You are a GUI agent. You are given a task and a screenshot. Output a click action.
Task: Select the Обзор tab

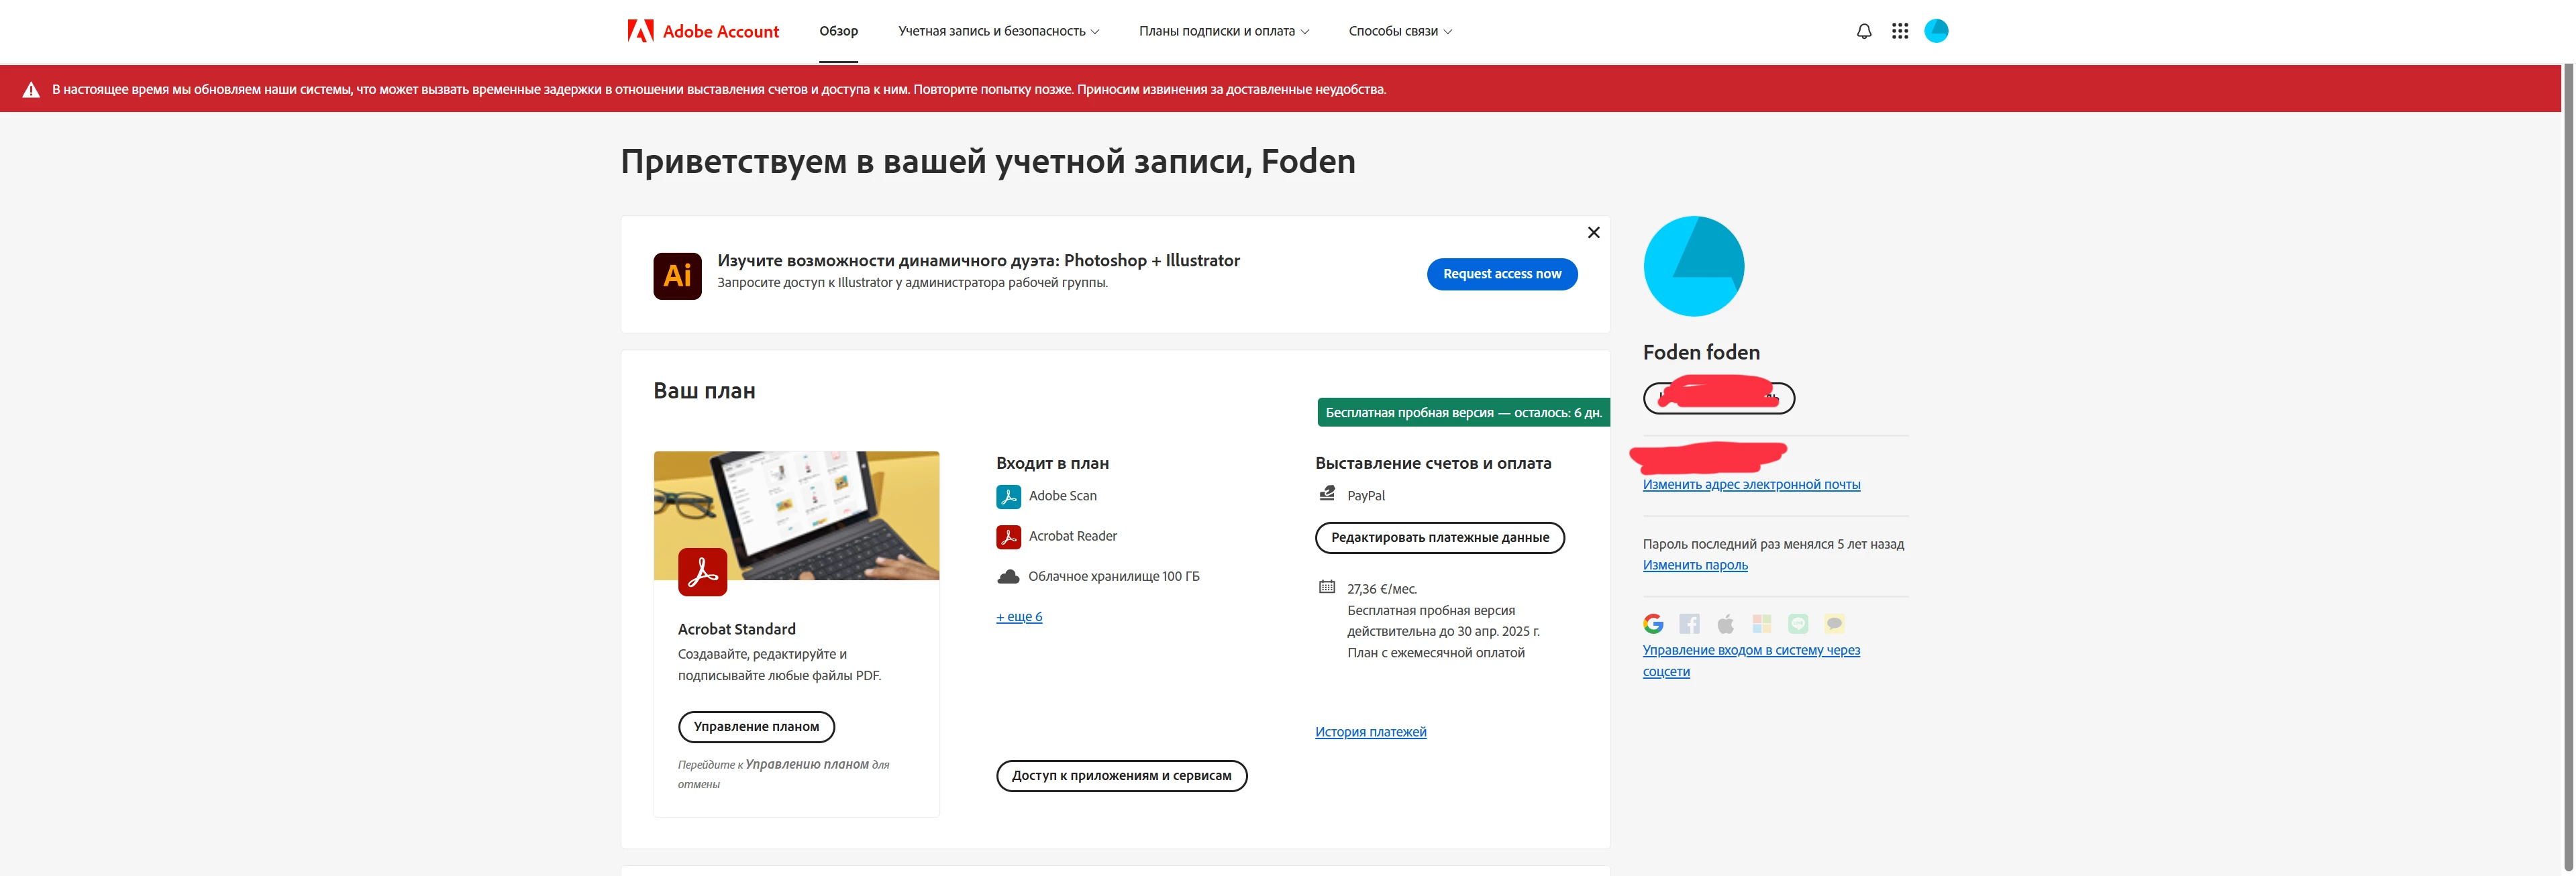(838, 31)
